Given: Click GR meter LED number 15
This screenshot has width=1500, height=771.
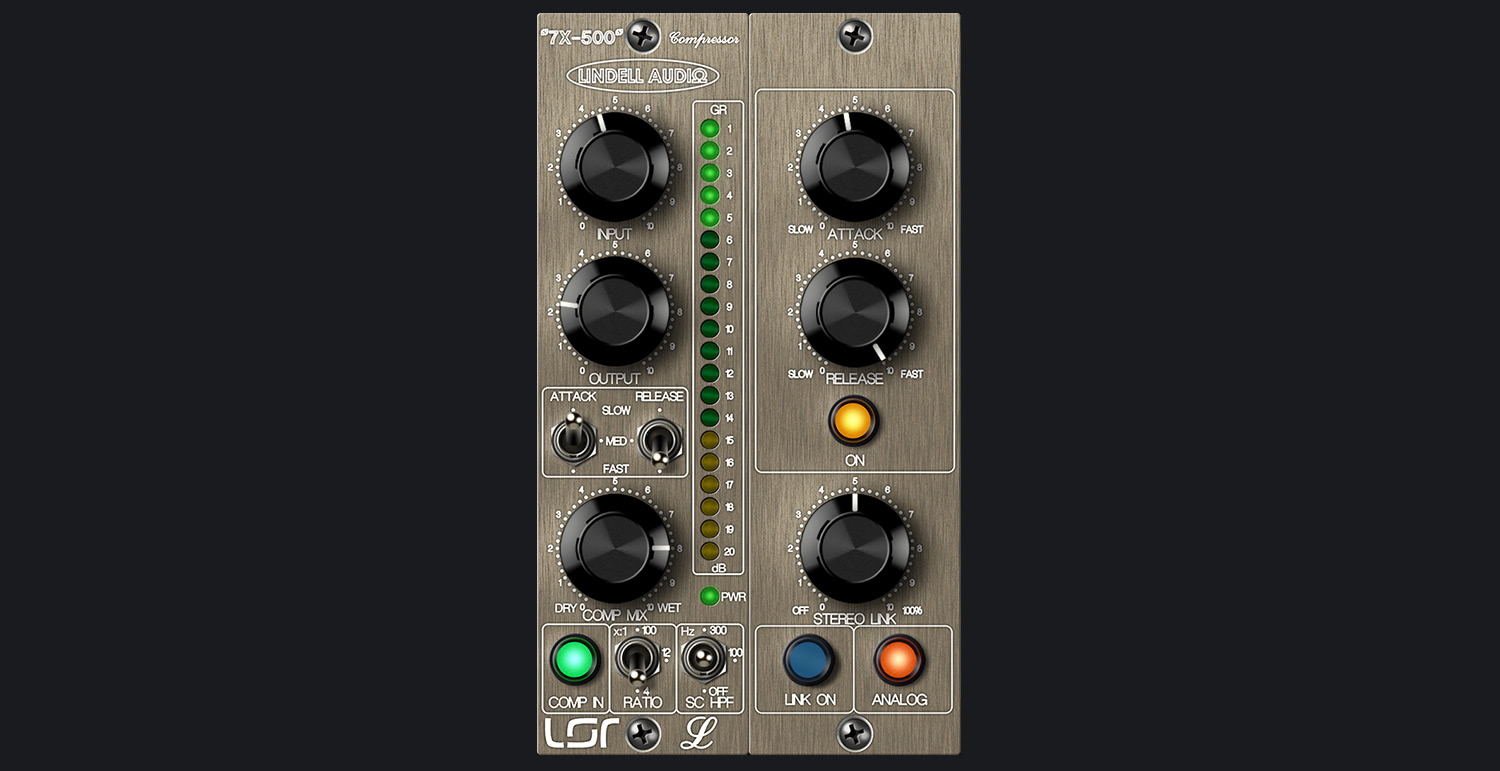Looking at the screenshot, I should pos(710,440).
